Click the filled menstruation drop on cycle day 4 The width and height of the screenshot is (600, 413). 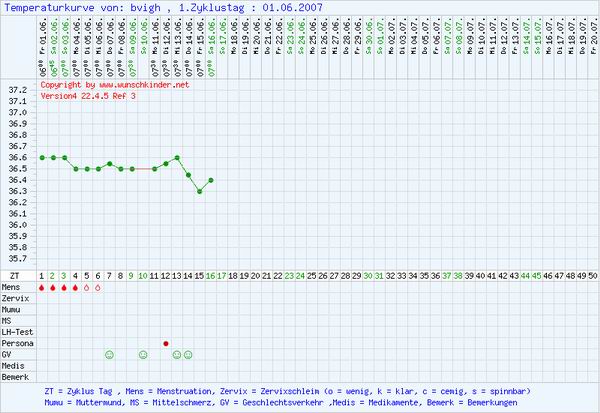[x=76, y=288]
